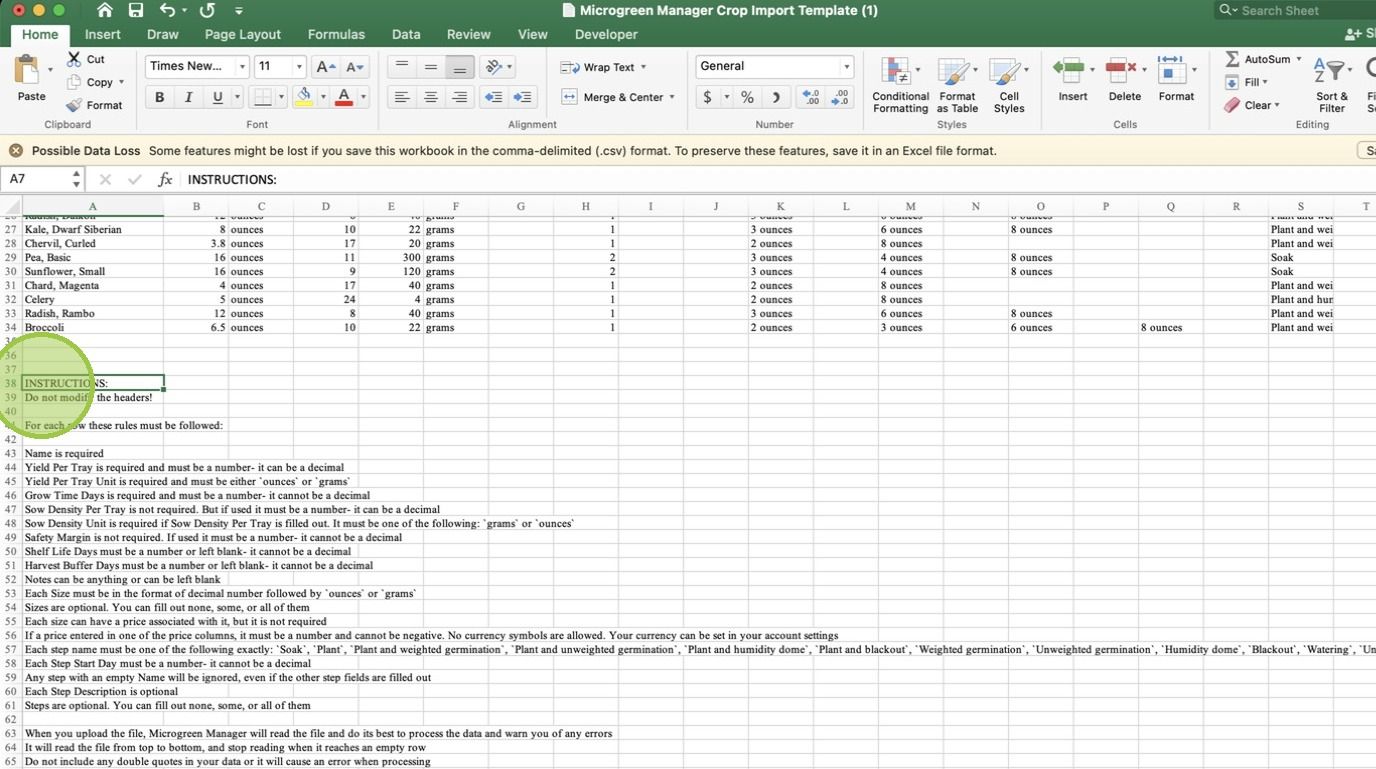Viewport: 1376px width, 769px height.
Task: Expand Merge & Center dropdown arrow
Action: click(672, 97)
